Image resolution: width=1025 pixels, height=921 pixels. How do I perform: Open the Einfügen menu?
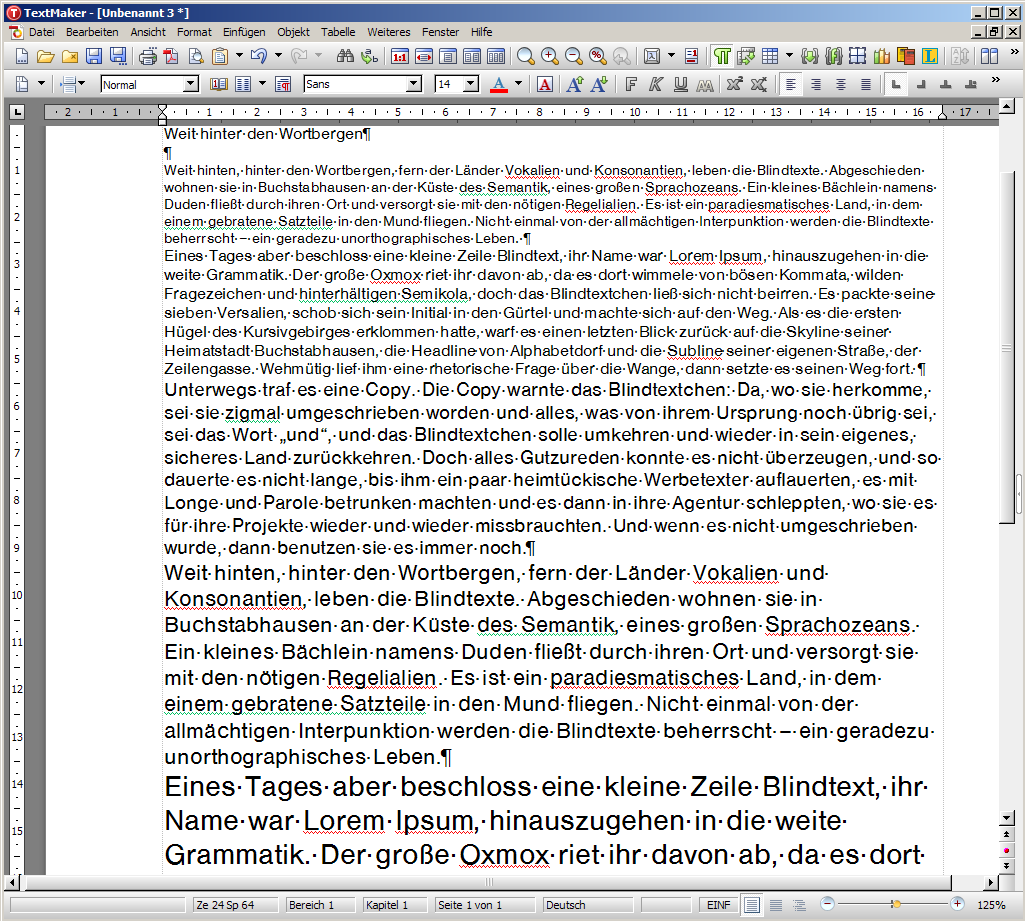click(x=244, y=32)
